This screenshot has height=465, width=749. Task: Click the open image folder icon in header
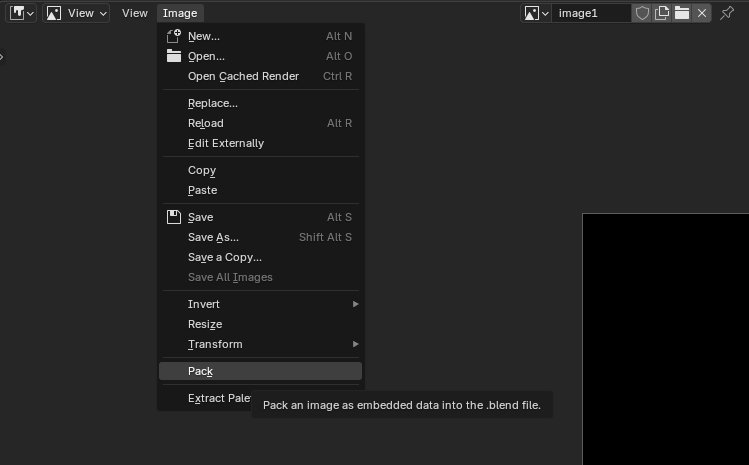[x=682, y=13]
